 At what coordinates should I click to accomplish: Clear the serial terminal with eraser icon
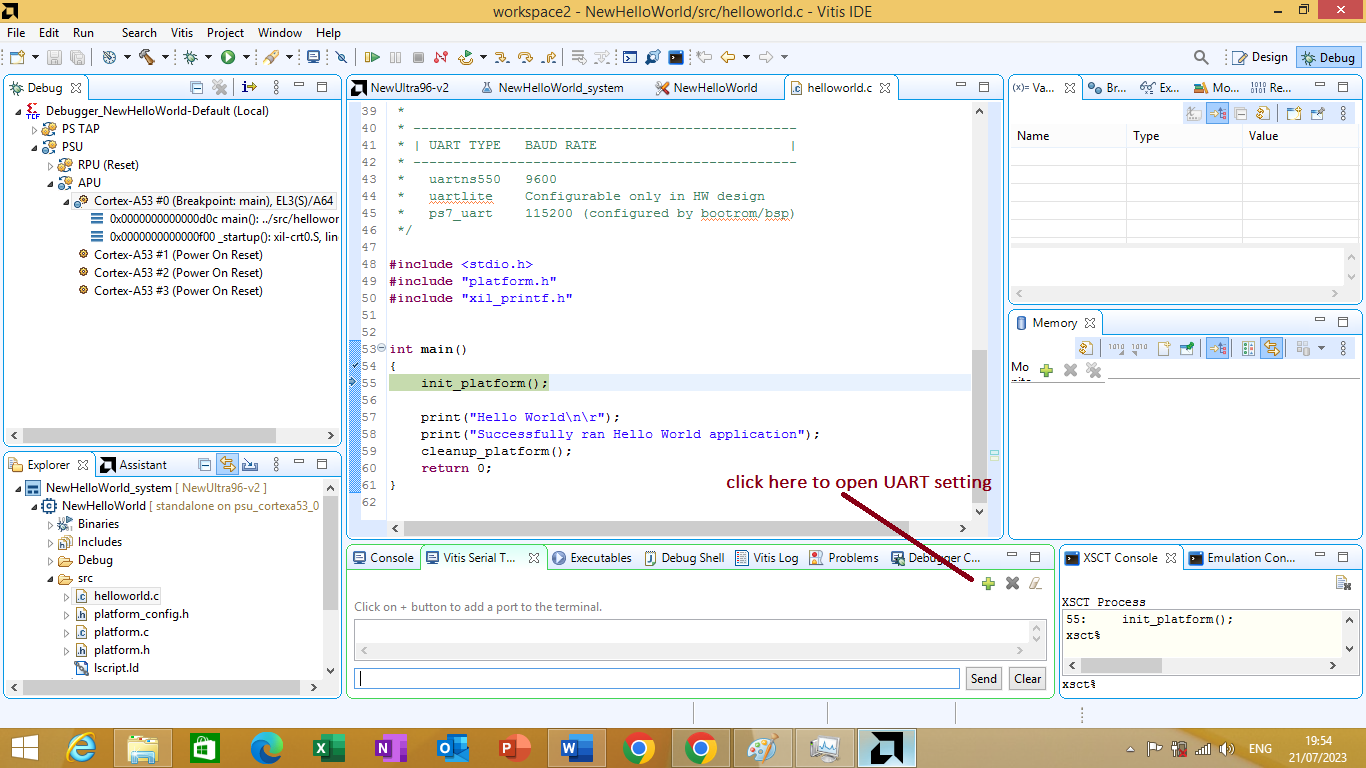click(x=1036, y=583)
